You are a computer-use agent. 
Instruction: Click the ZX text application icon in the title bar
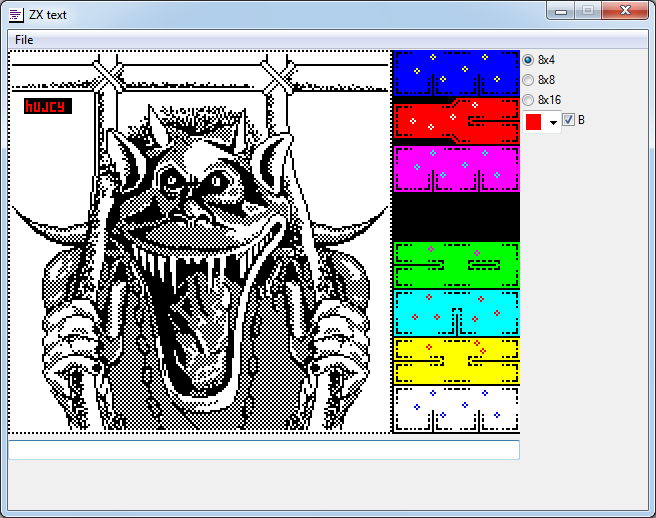tap(16, 15)
